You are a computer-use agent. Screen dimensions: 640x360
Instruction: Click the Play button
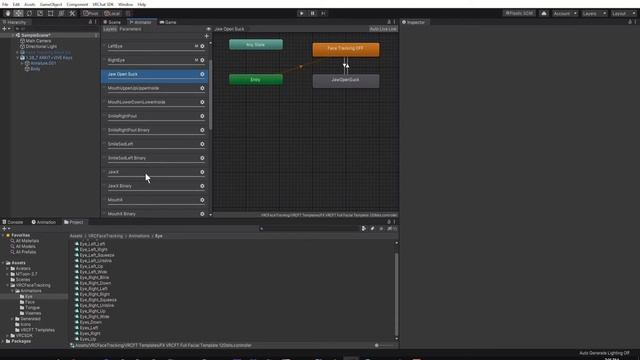pos(302,13)
